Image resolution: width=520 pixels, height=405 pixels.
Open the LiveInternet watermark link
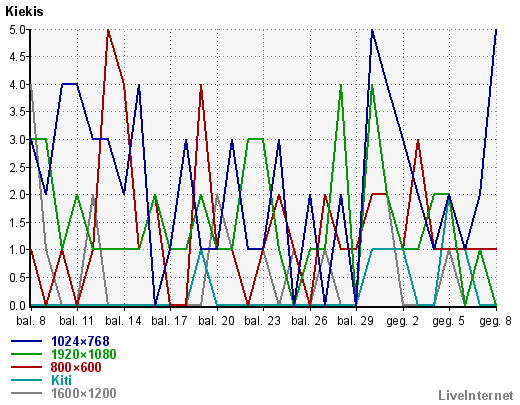[476, 396]
